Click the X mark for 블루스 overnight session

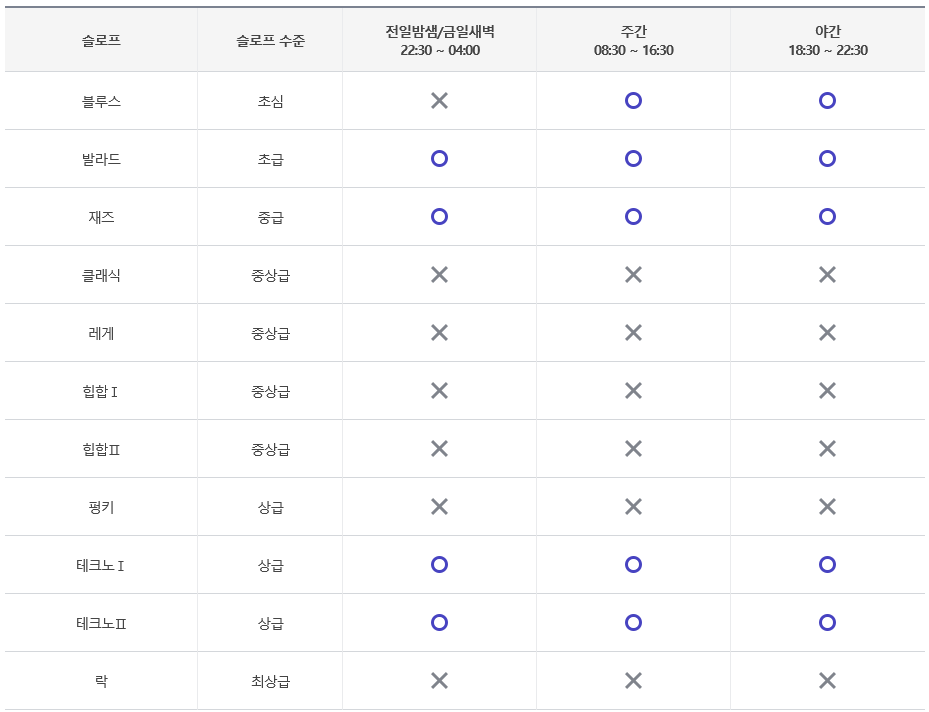pyautogui.click(x=437, y=100)
